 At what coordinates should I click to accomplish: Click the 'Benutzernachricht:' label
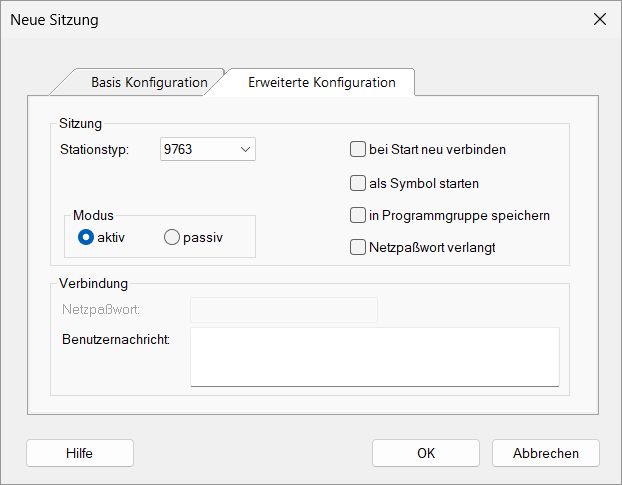tap(116, 340)
